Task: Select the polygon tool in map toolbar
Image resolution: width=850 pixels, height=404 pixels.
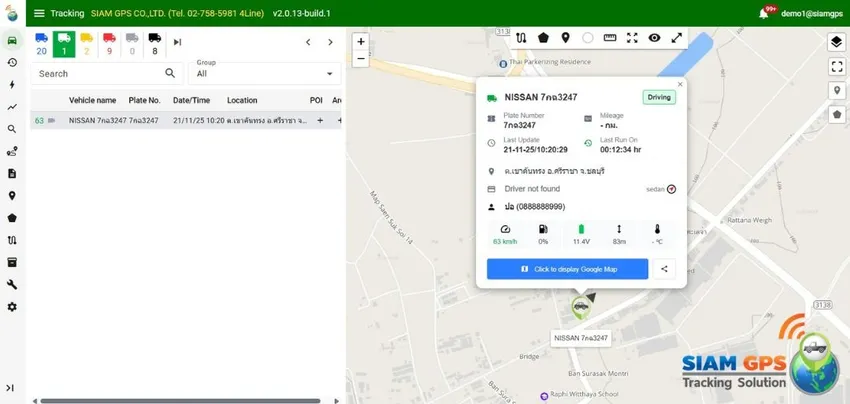Action: pos(543,38)
